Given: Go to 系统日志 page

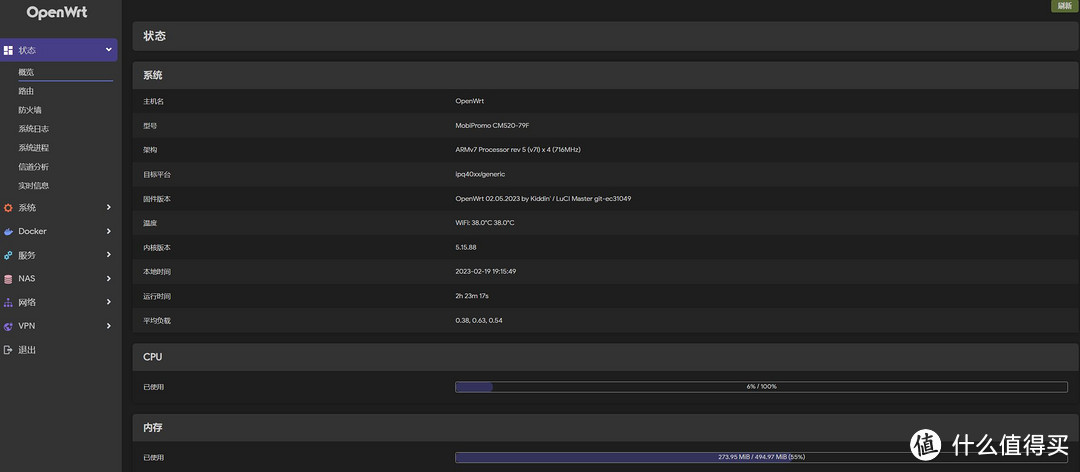Looking at the screenshot, I should coord(33,129).
